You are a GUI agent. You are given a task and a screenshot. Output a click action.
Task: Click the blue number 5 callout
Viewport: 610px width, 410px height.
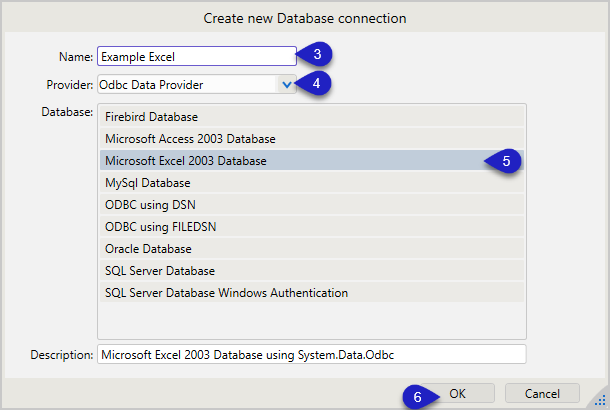pyautogui.click(x=505, y=161)
